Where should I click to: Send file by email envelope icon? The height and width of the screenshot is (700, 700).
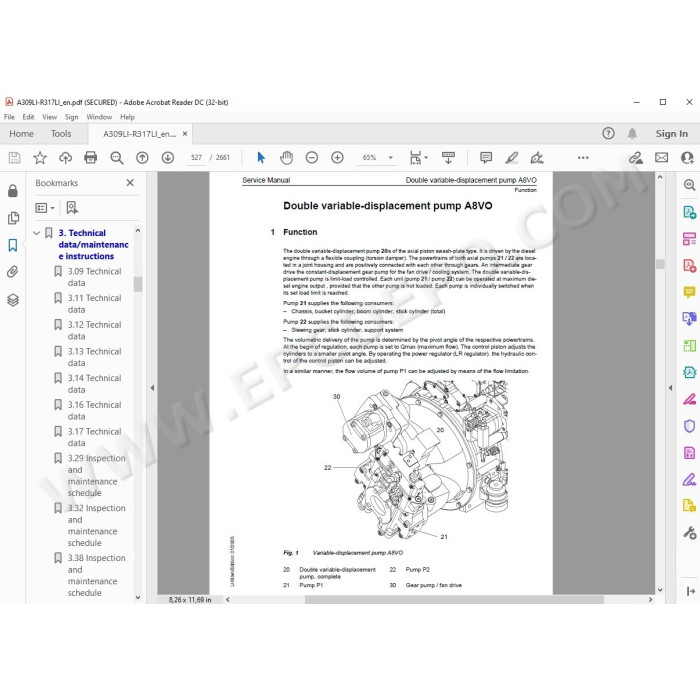coord(662,158)
